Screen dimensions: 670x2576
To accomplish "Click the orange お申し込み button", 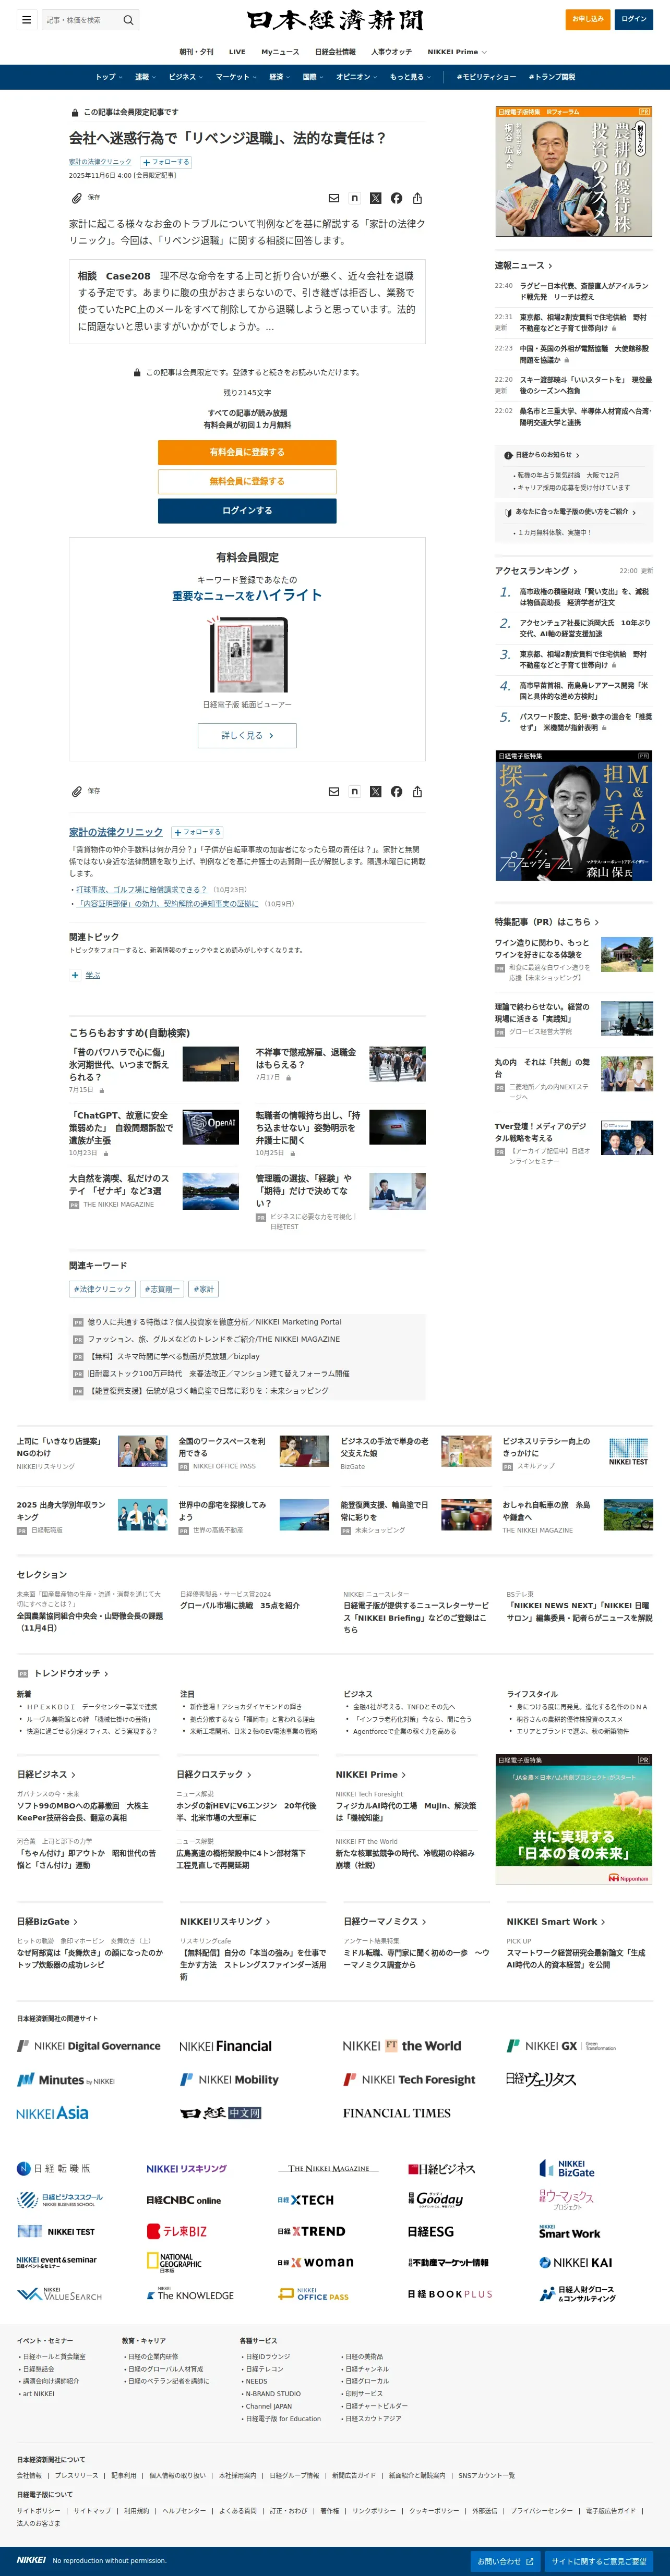I will coord(588,19).
